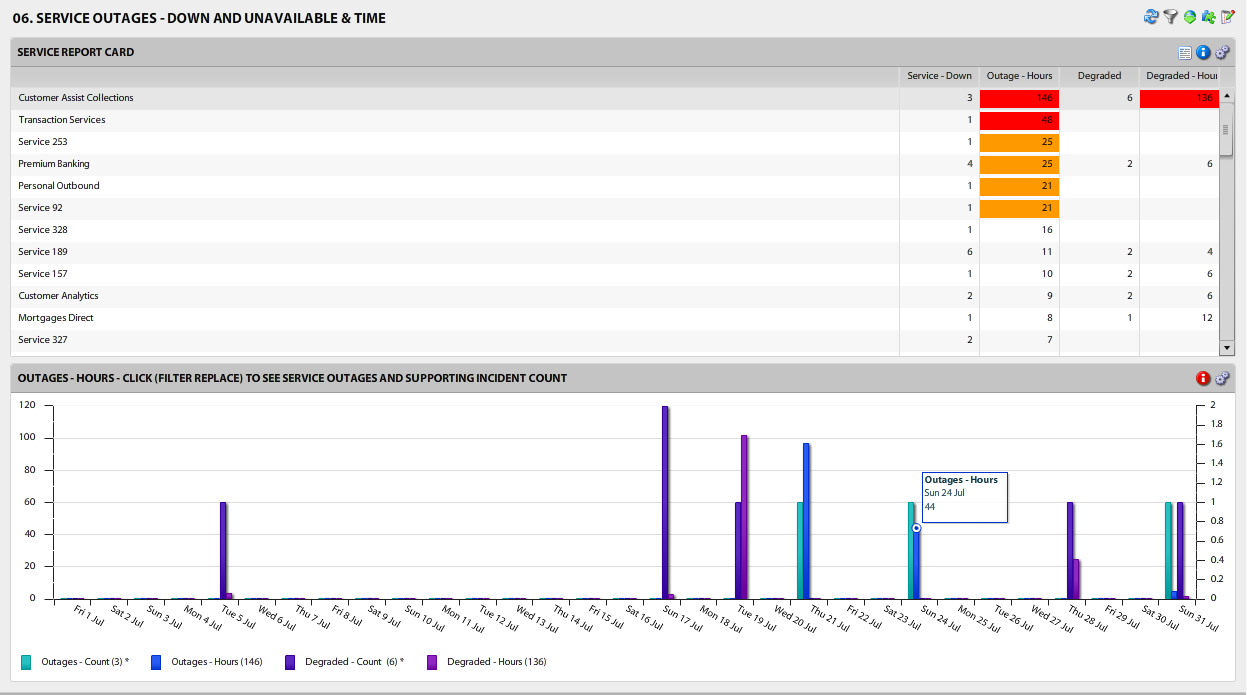Click the blue info icon on Service Report Card

[x=1203, y=52]
